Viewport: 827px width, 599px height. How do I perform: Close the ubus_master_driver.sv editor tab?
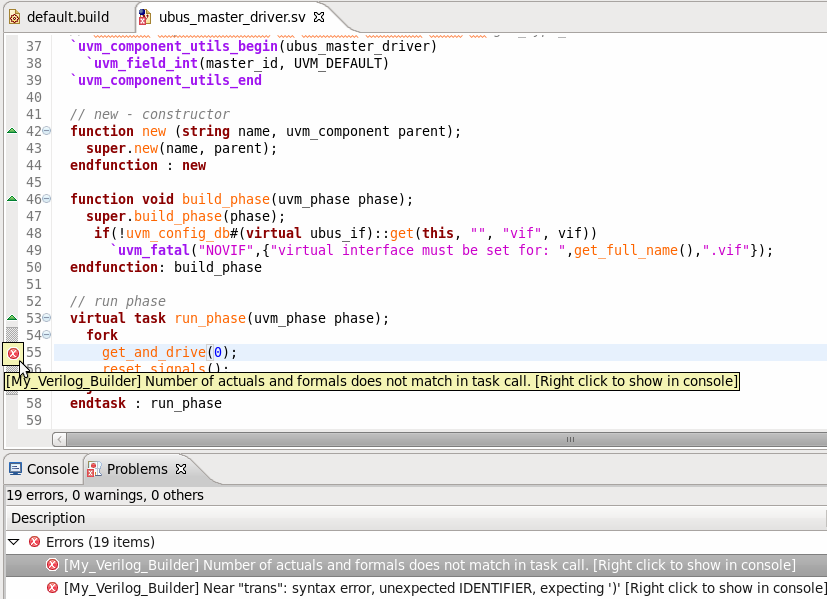tap(318, 17)
